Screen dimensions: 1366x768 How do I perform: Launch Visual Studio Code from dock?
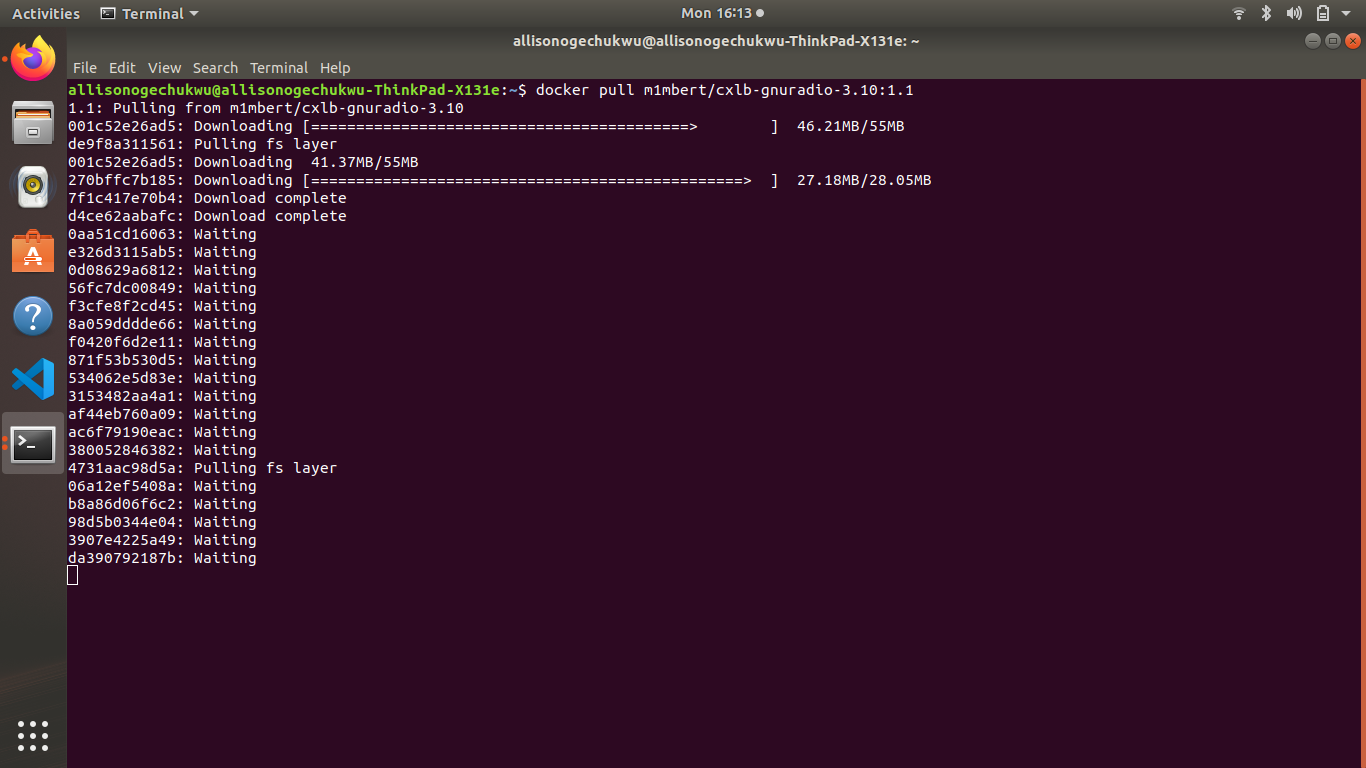33,379
